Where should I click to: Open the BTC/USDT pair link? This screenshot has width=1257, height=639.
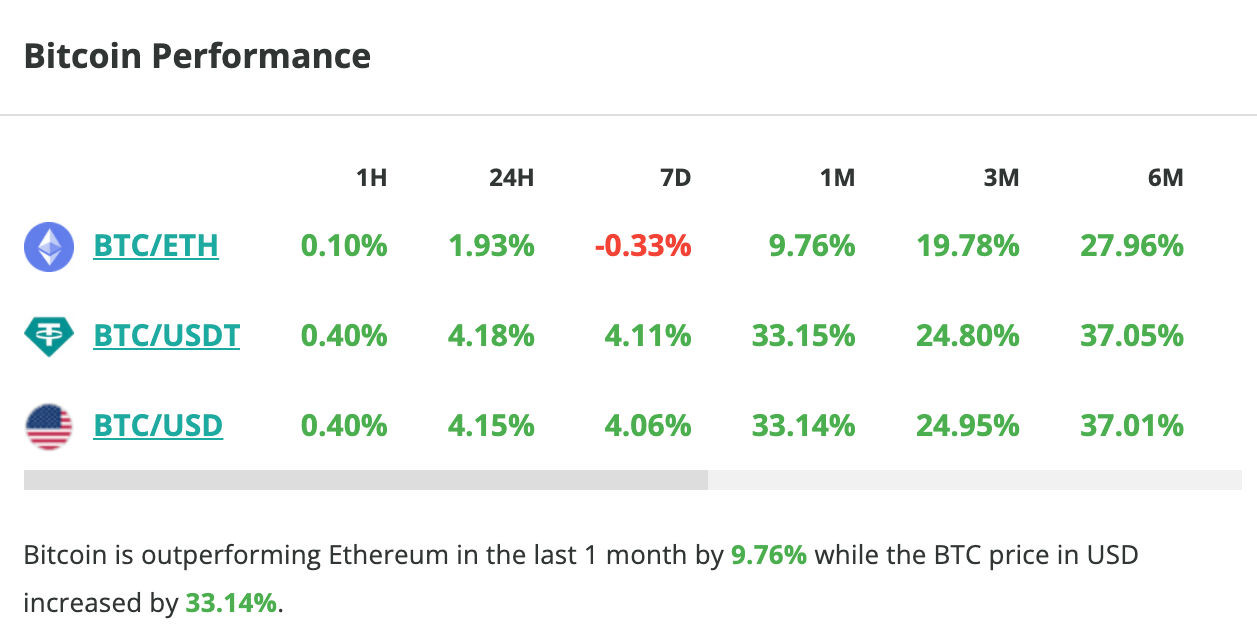coord(167,336)
